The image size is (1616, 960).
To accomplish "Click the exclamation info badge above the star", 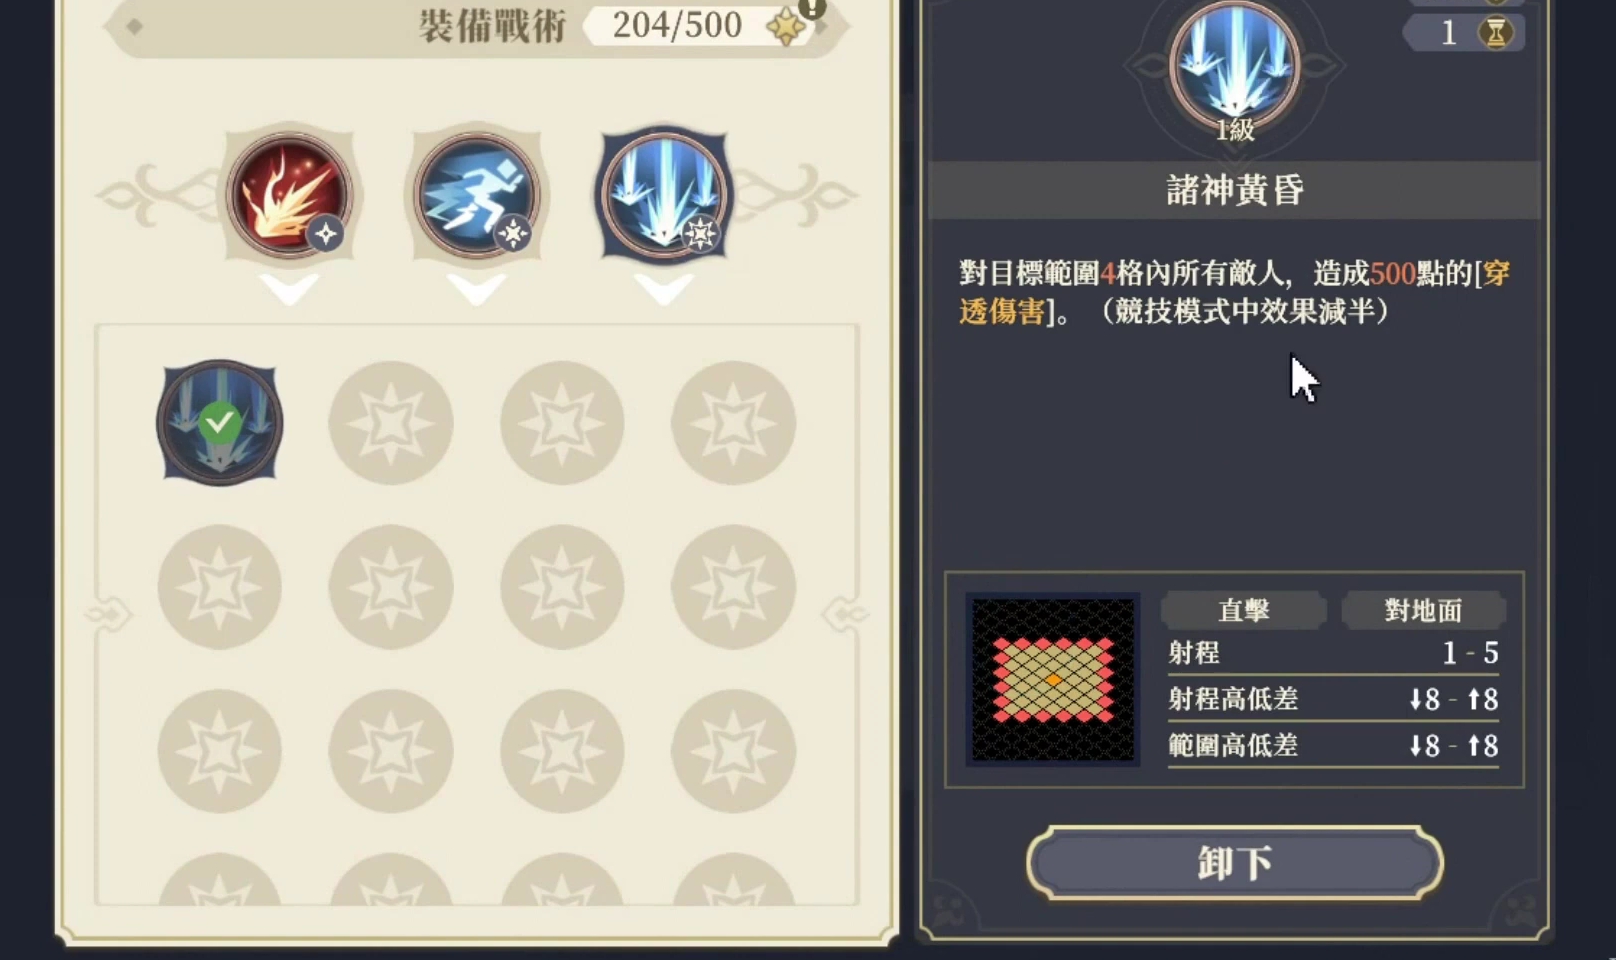I will click(812, 8).
